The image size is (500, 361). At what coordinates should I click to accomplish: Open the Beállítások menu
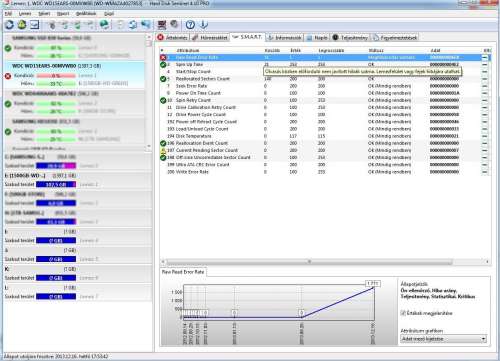pyautogui.click(x=86, y=14)
